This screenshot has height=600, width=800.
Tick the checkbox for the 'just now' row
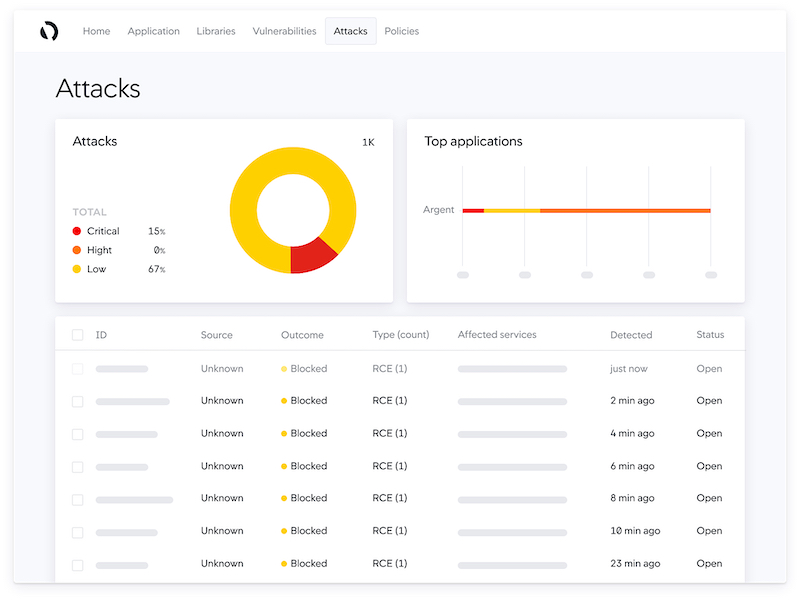(78, 369)
